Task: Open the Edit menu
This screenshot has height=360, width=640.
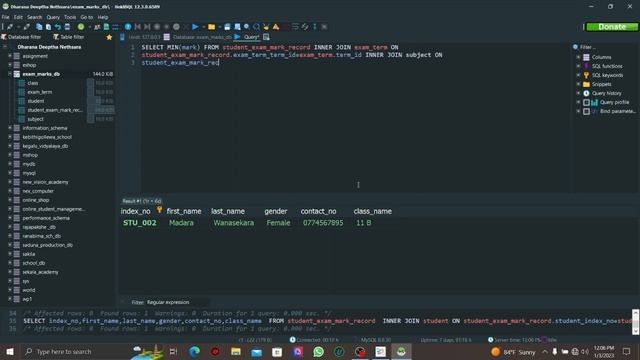Action: pyautogui.click(x=18, y=17)
